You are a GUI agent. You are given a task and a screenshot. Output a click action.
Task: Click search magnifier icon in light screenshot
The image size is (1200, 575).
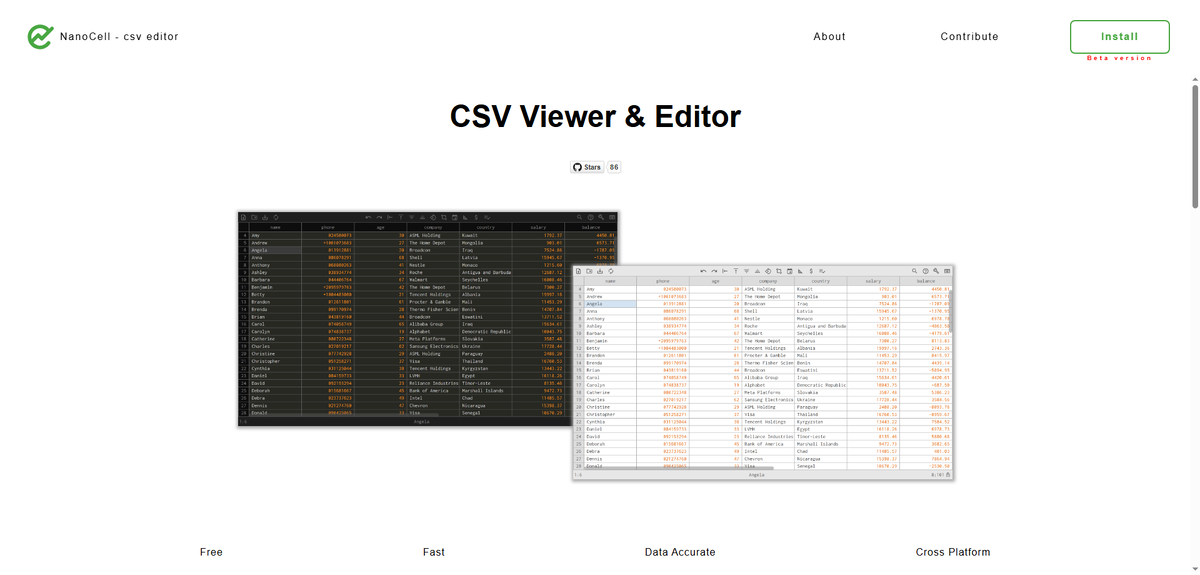[x=914, y=271]
